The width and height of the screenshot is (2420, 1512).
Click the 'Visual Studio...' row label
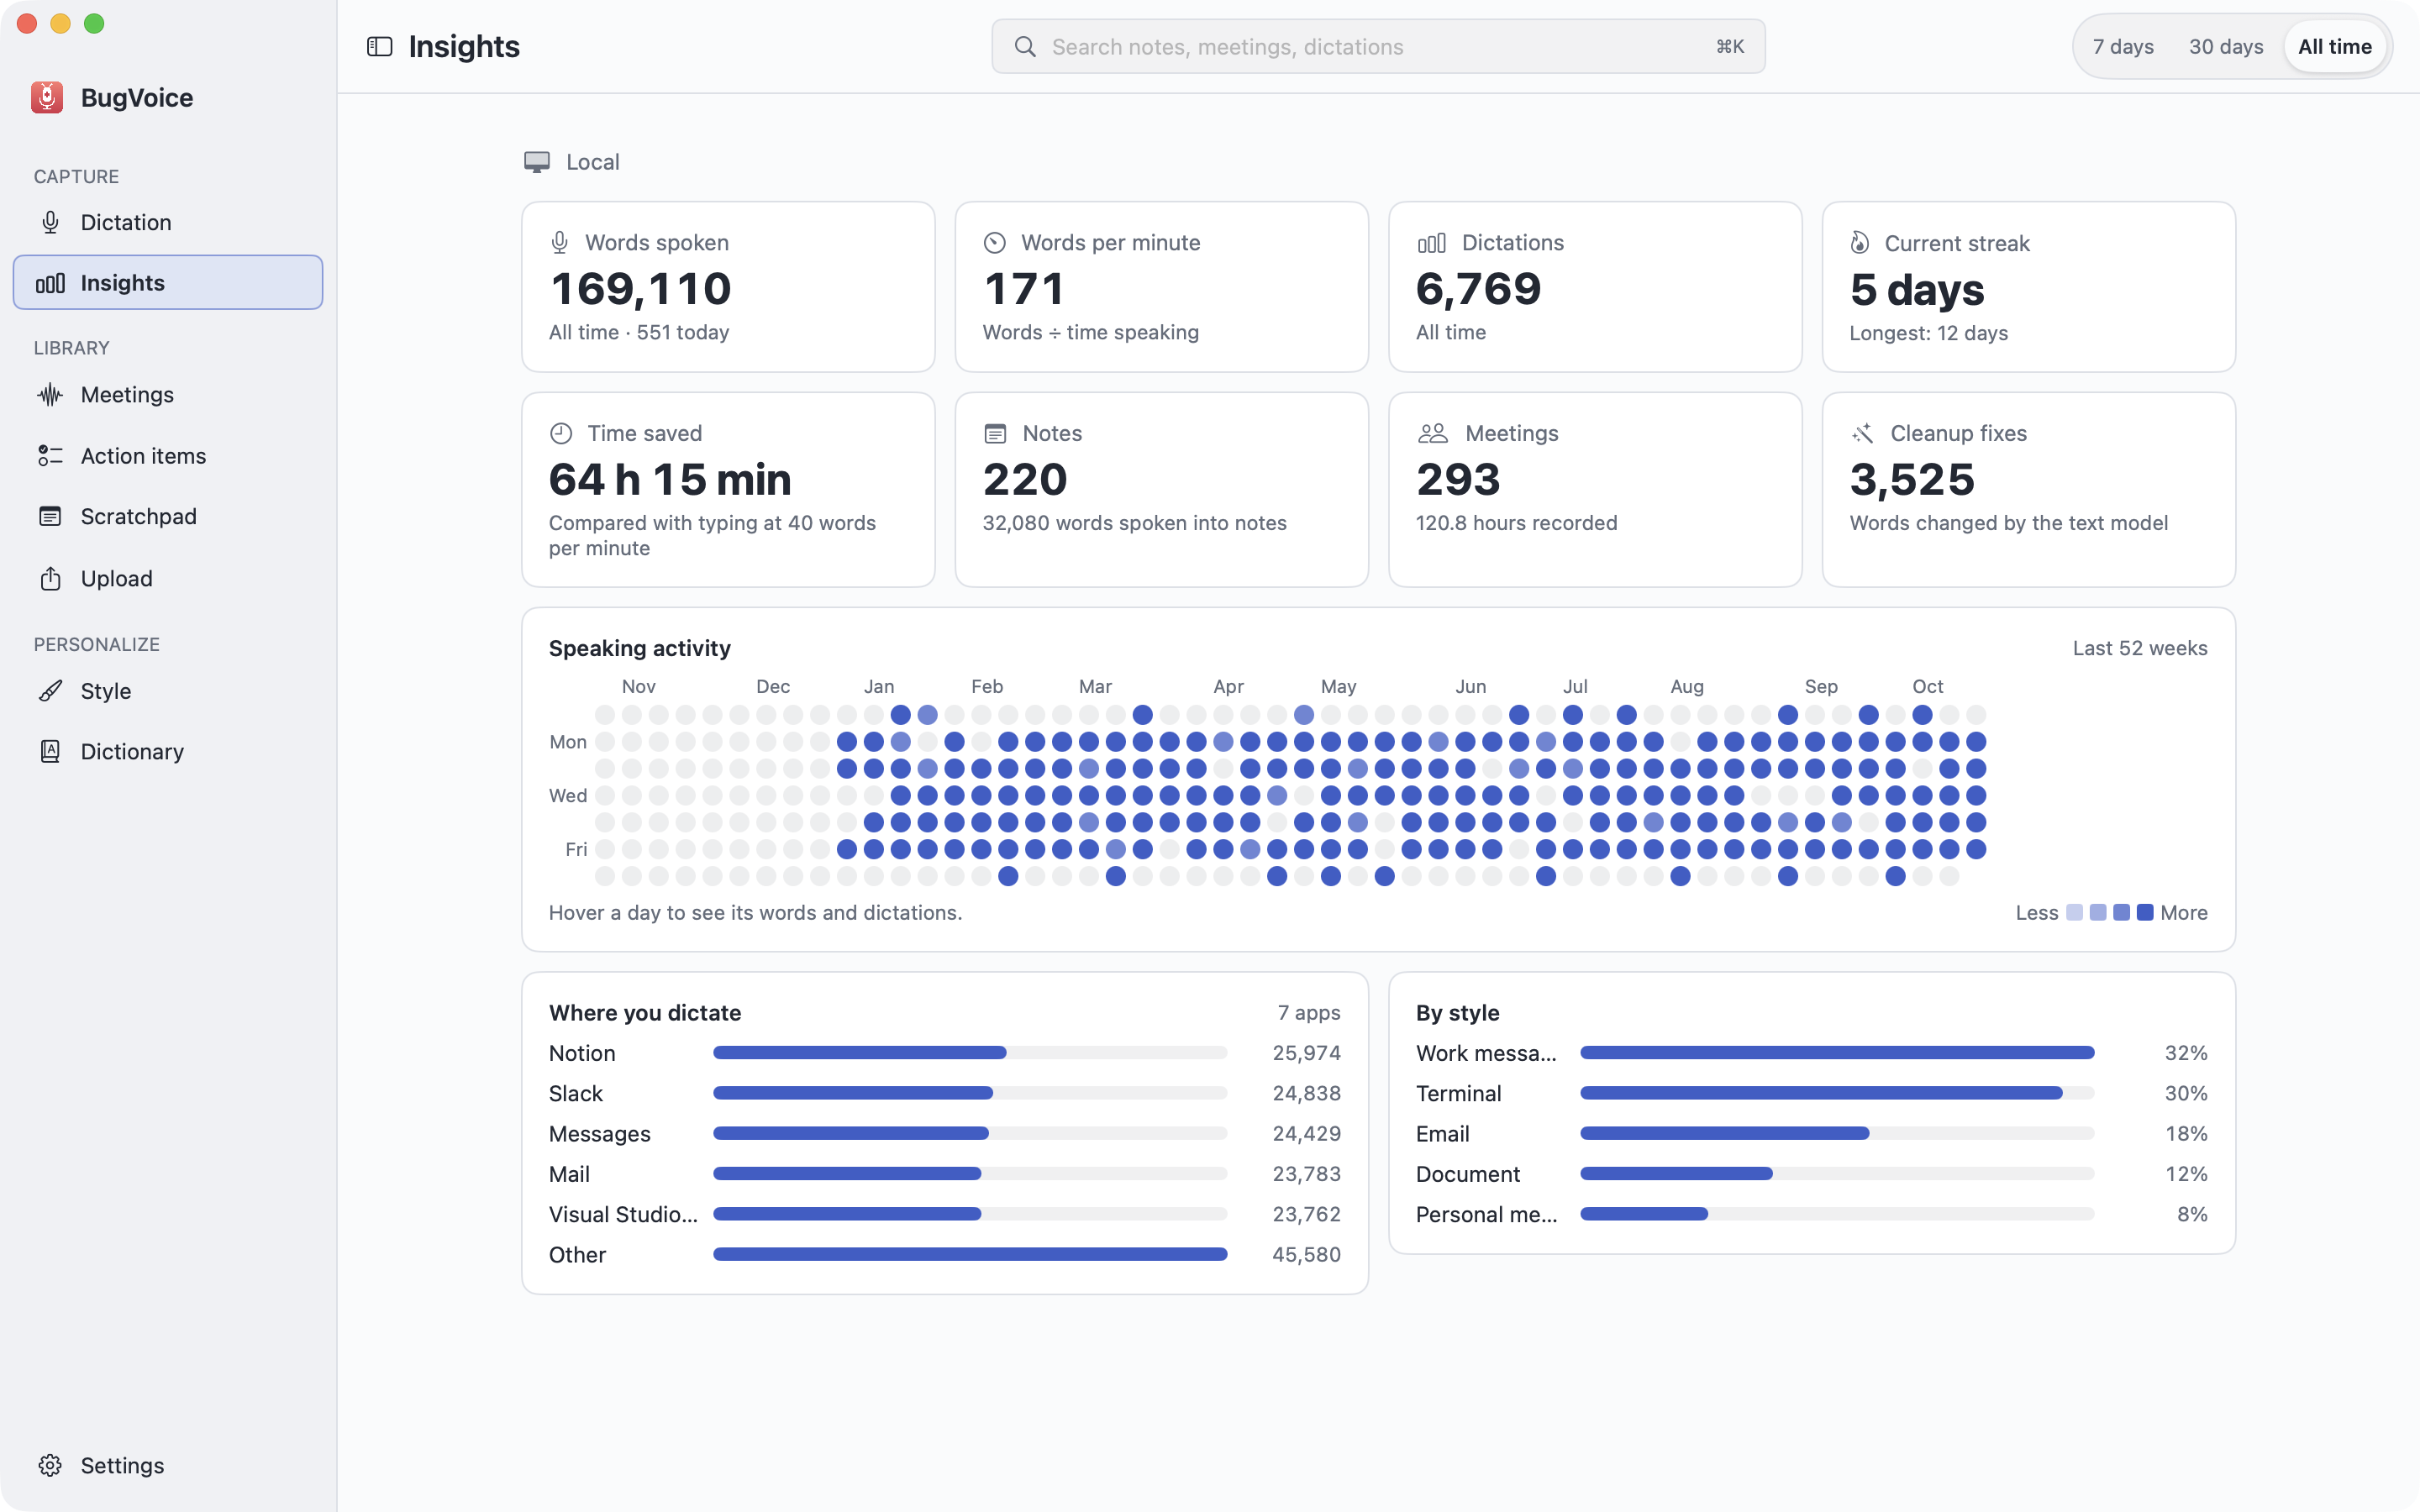pos(623,1214)
